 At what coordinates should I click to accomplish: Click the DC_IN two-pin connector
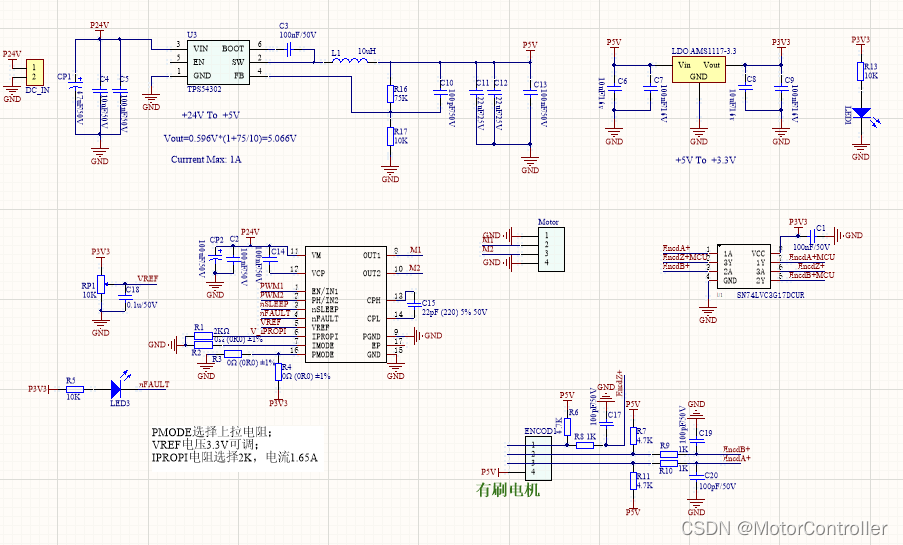(x=34, y=72)
